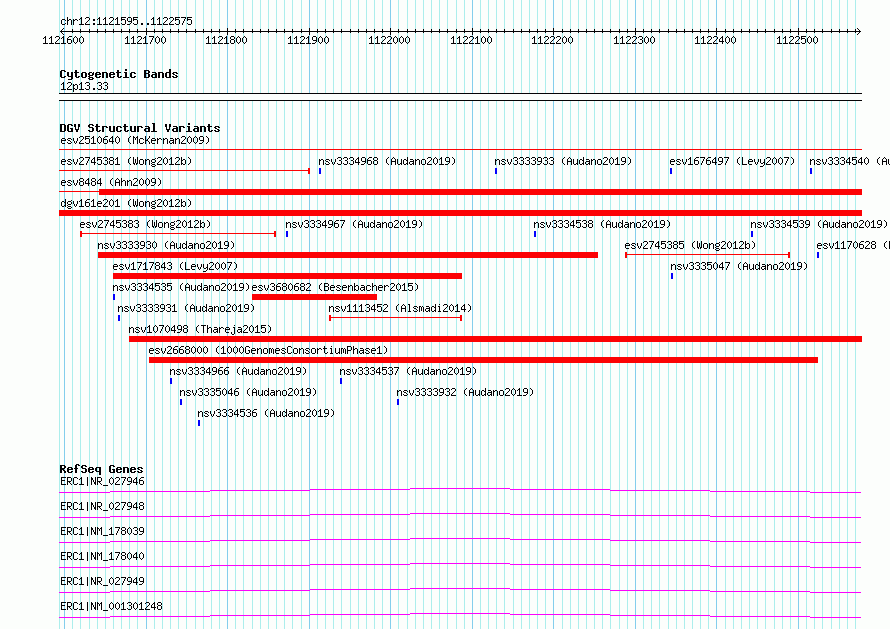Click the ERC1|NR_027949 gene track label

pyautogui.click(x=102, y=581)
